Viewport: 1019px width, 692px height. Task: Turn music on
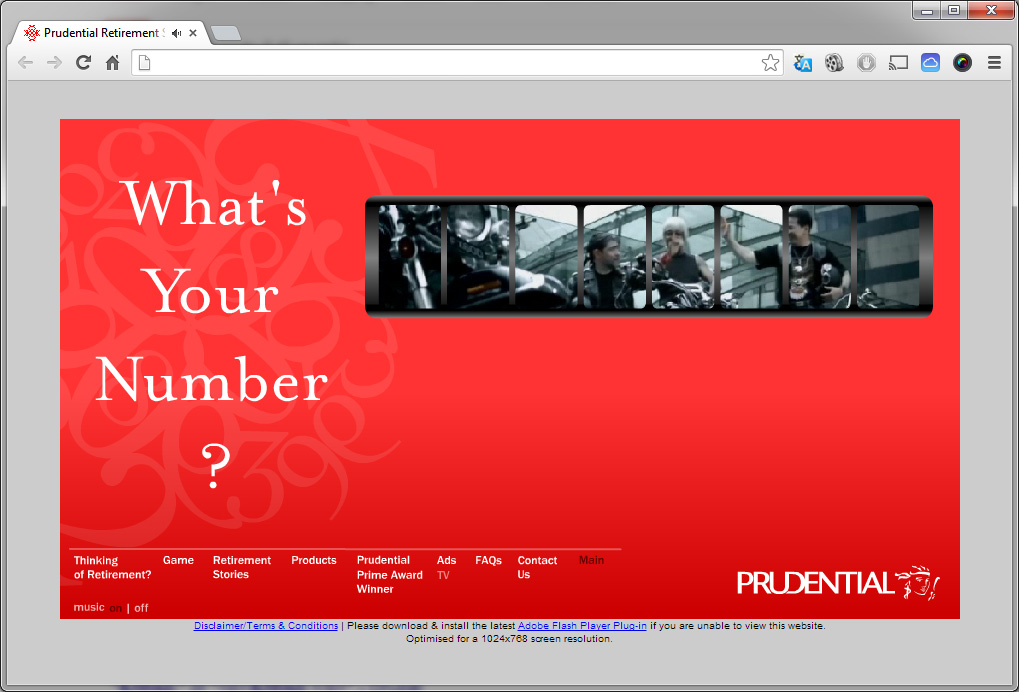click(116, 608)
